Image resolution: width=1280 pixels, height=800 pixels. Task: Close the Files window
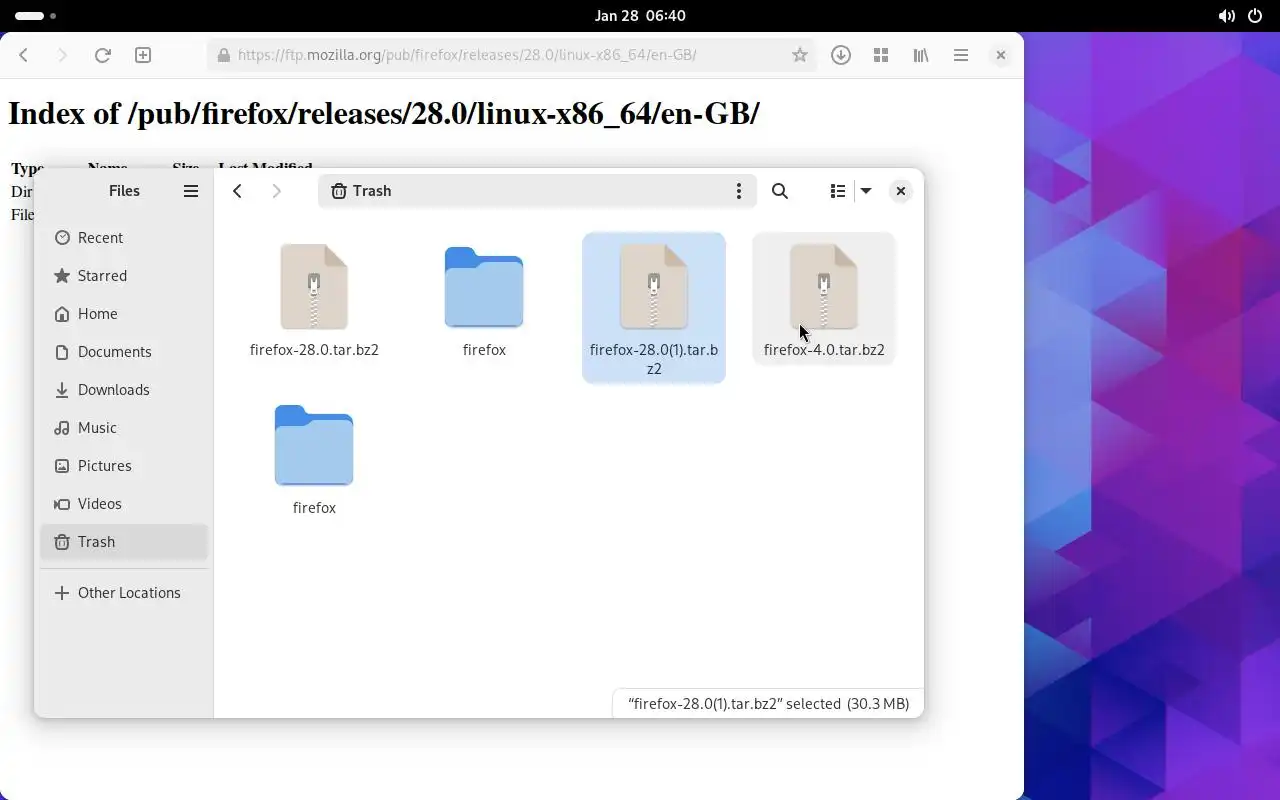pyautogui.click(x=901, y=191)
